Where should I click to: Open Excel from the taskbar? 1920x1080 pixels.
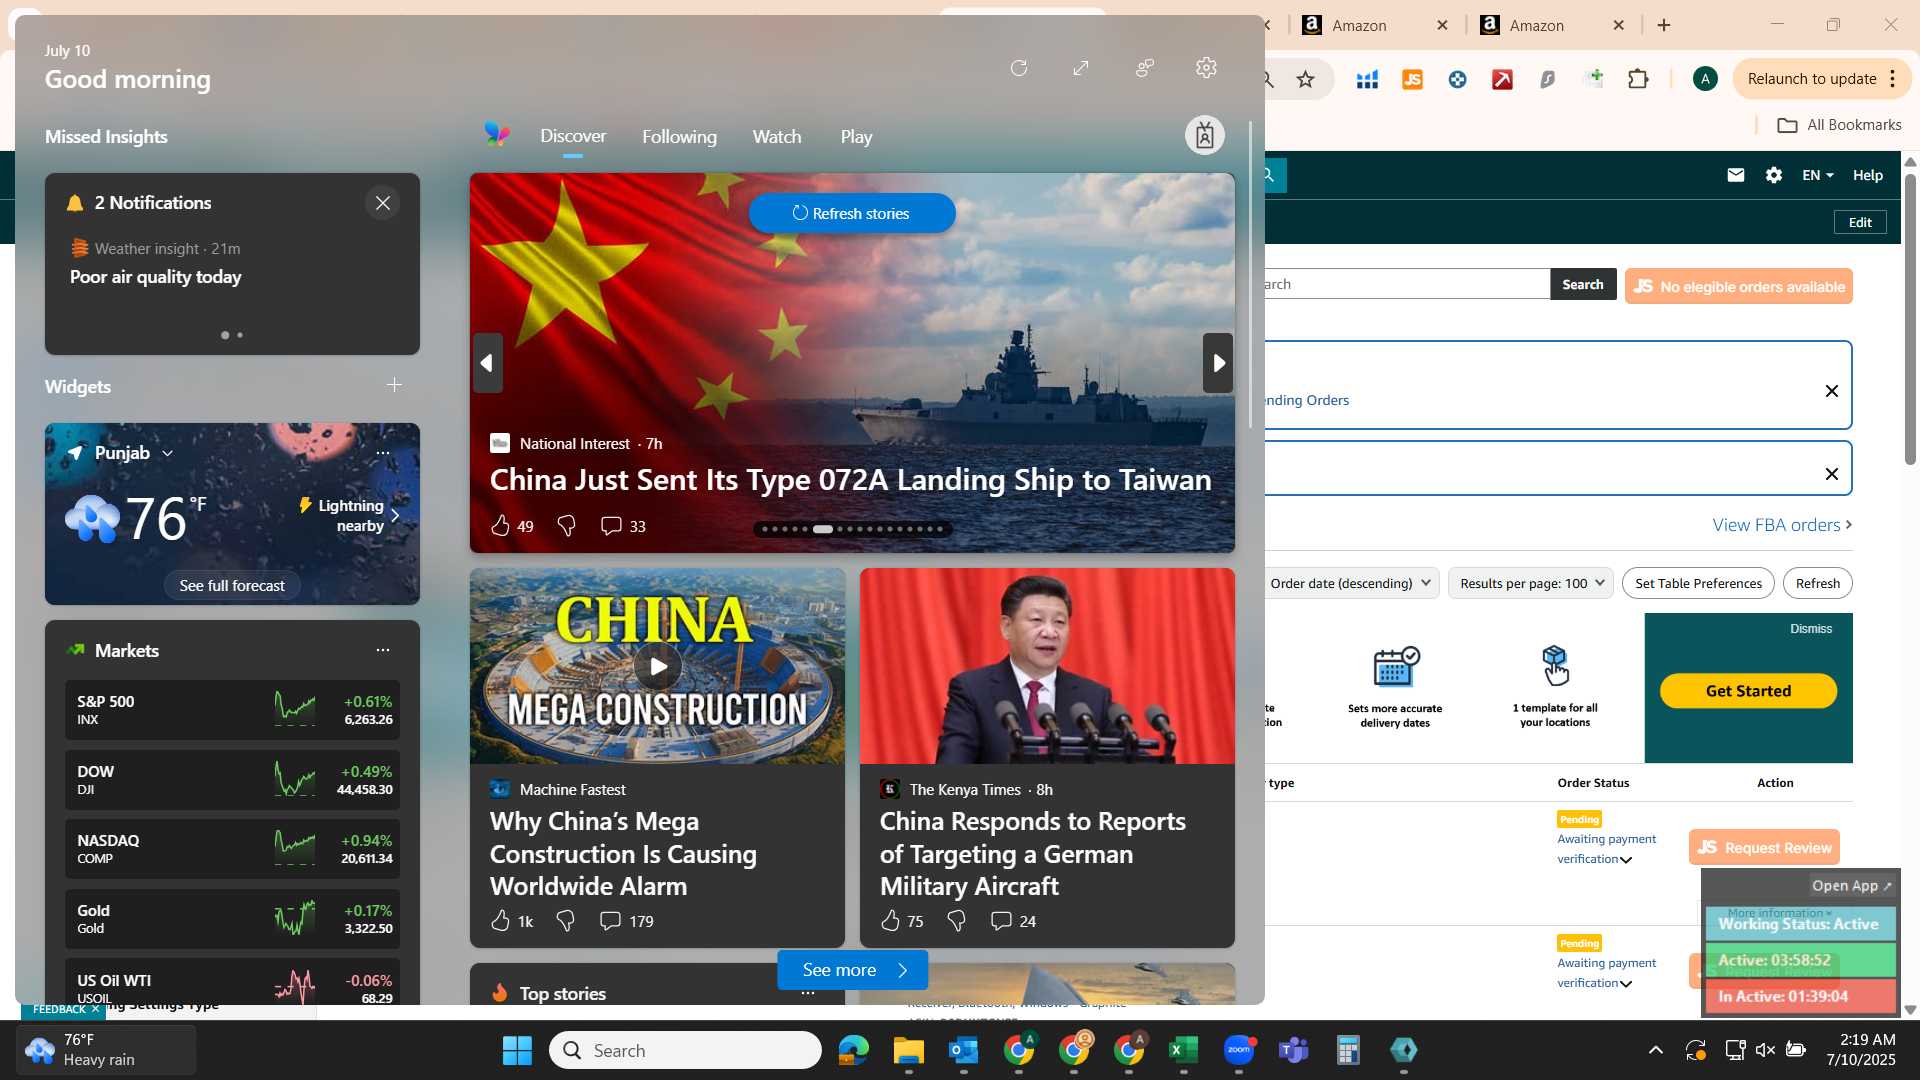[x=1184, y=1050]
